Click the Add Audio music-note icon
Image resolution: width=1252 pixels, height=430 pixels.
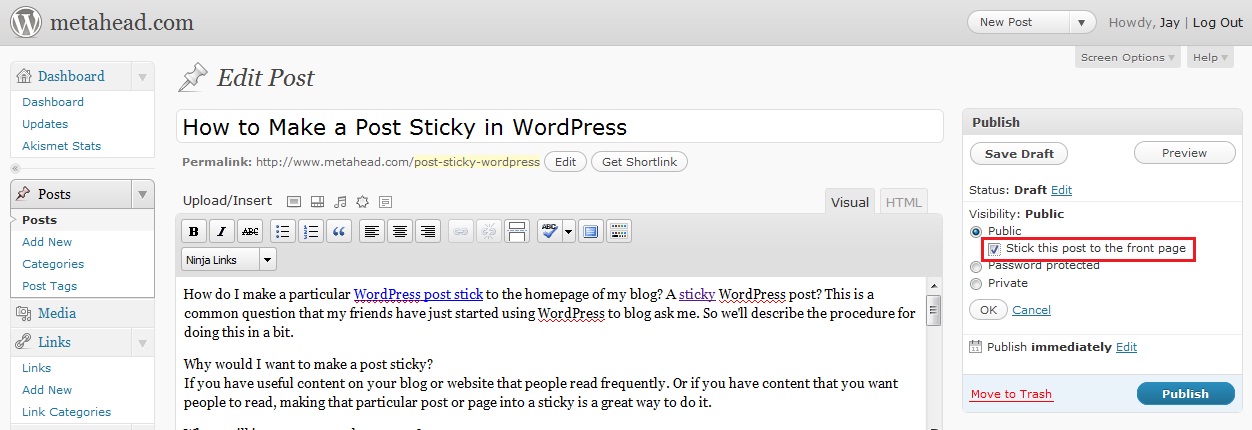(x=340, y=201)
